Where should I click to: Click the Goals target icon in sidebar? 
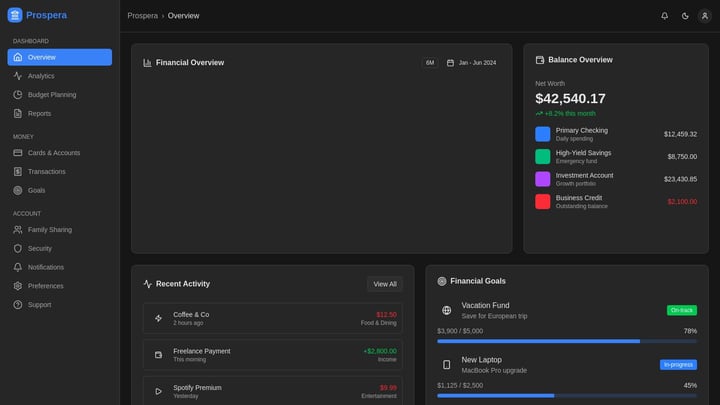(17, 190)
